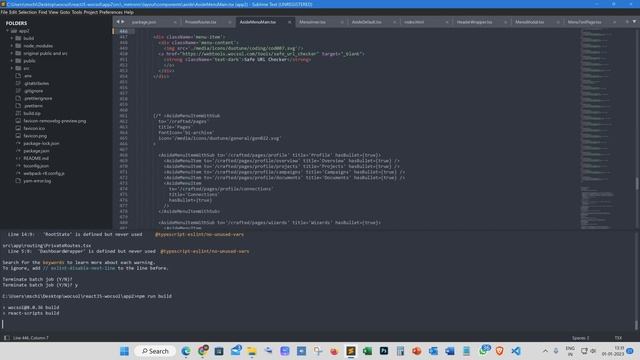Open .gitattributes in the sidebar

36,83
